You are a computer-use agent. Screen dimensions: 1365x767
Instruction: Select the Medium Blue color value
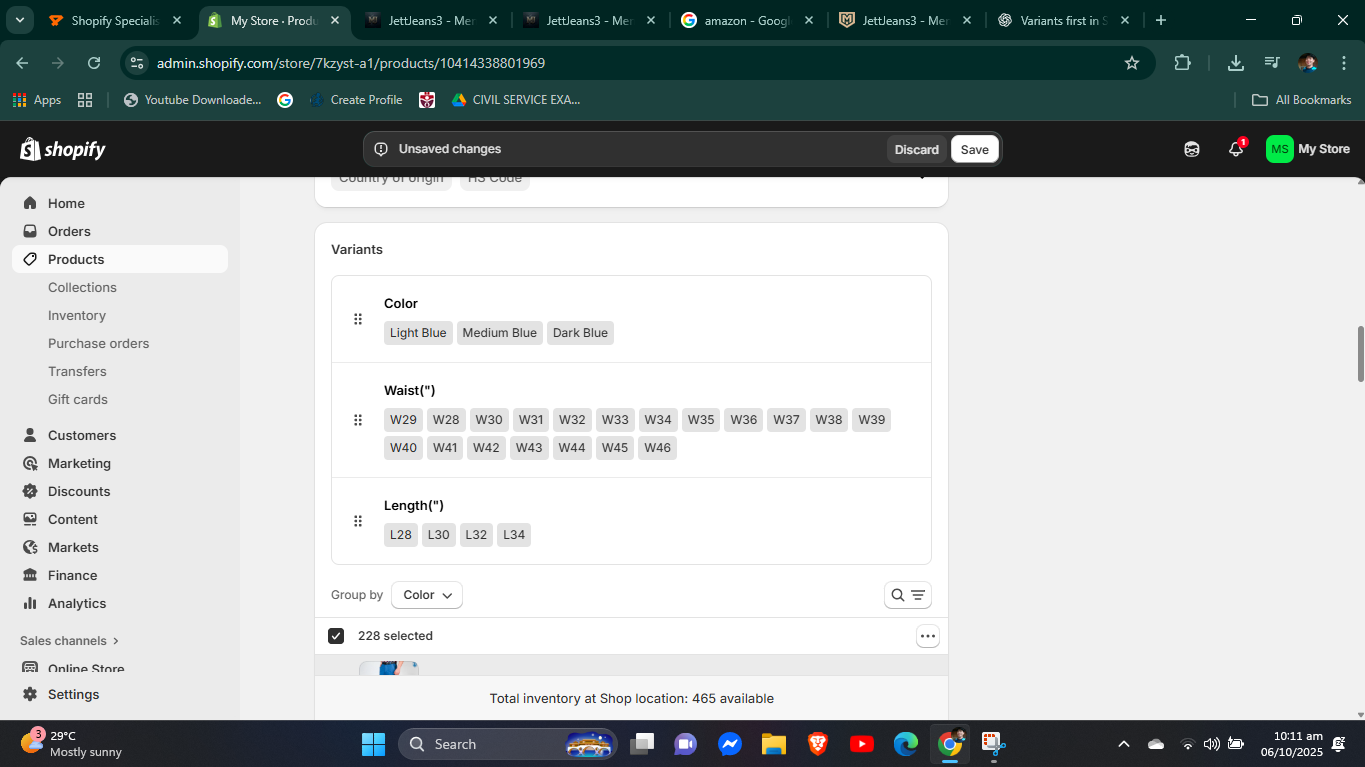[x=500, y=333]
